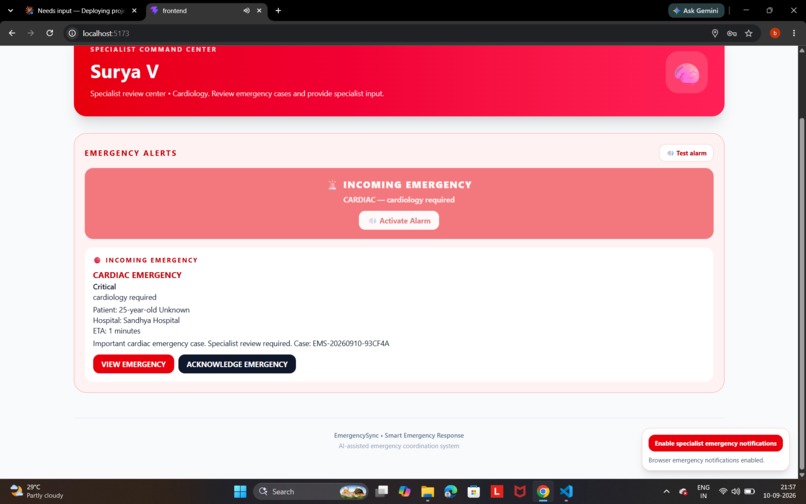View site information icon in address bar

pyautogui.click(x=72, y=33)
